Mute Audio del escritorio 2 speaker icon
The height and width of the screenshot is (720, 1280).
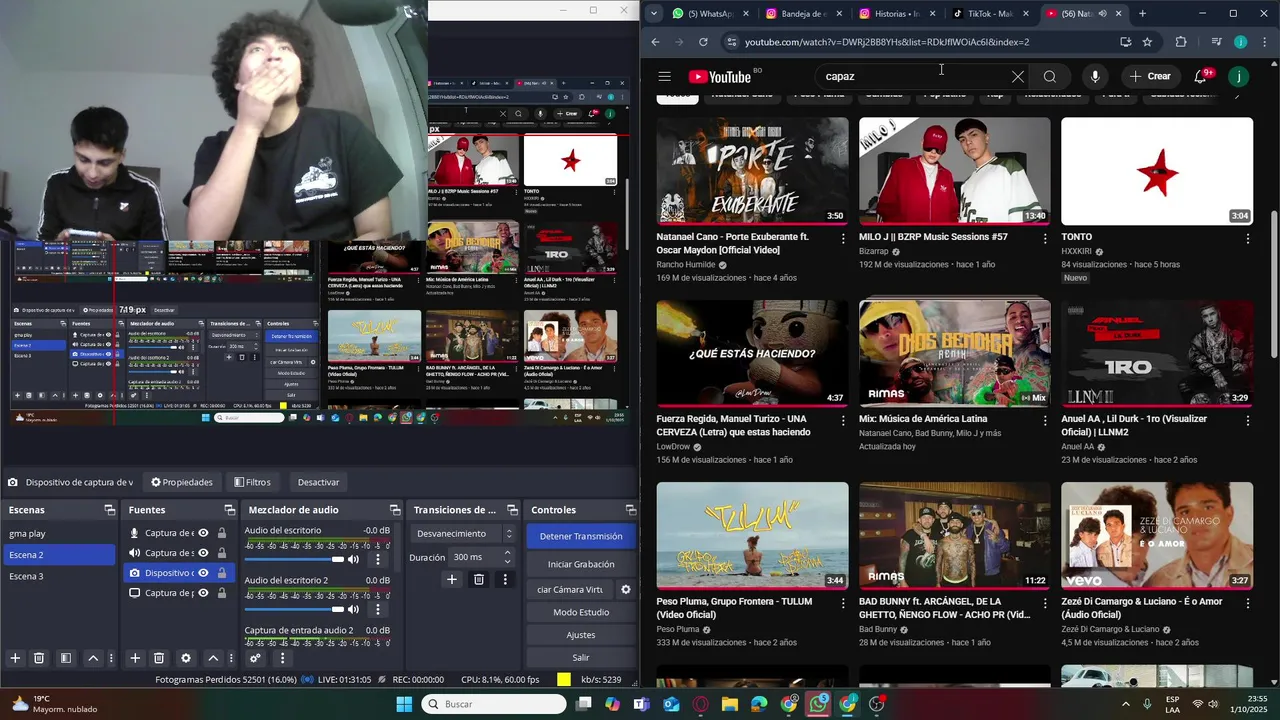click(x=353, y=609)
